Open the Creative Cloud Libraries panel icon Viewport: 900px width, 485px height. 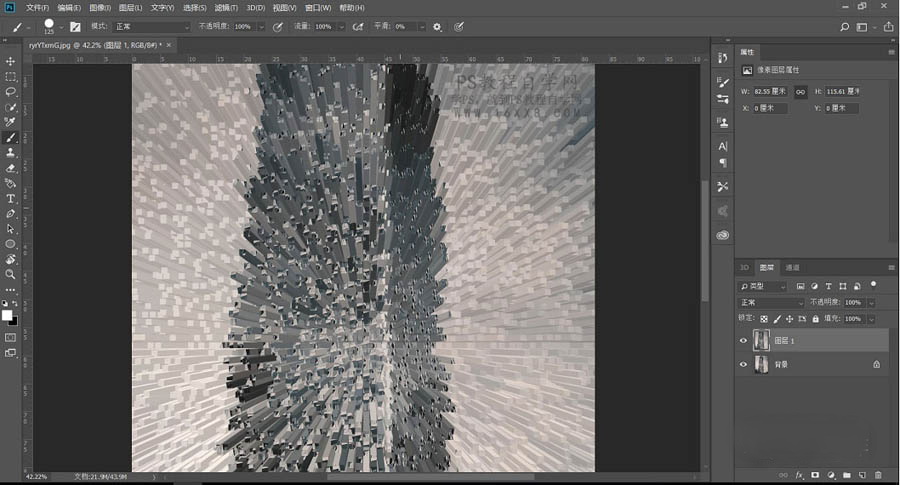723,235
